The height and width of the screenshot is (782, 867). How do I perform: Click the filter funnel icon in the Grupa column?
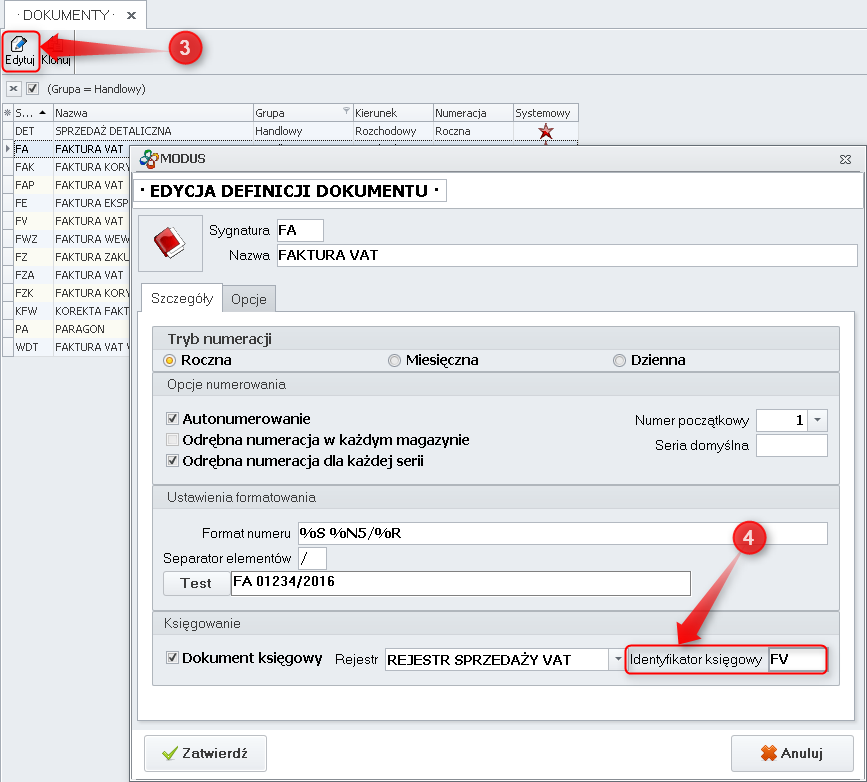click(346, 113)
